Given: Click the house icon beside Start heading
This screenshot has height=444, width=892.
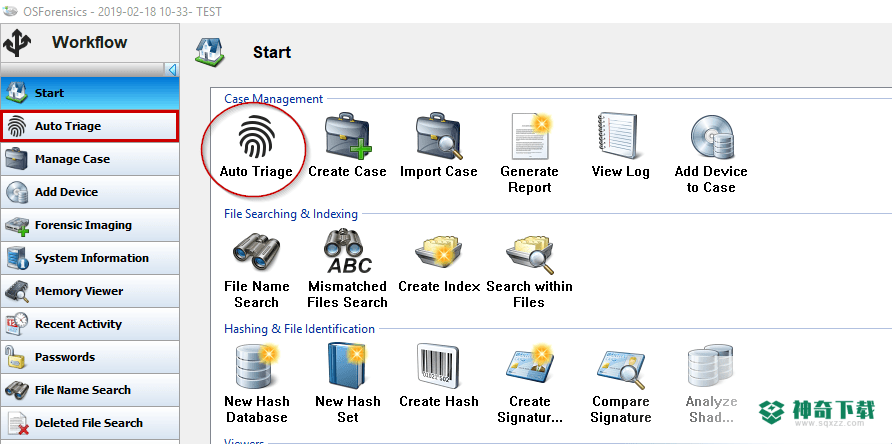Looking at the screenshot, I should click(x=210, y=52).
